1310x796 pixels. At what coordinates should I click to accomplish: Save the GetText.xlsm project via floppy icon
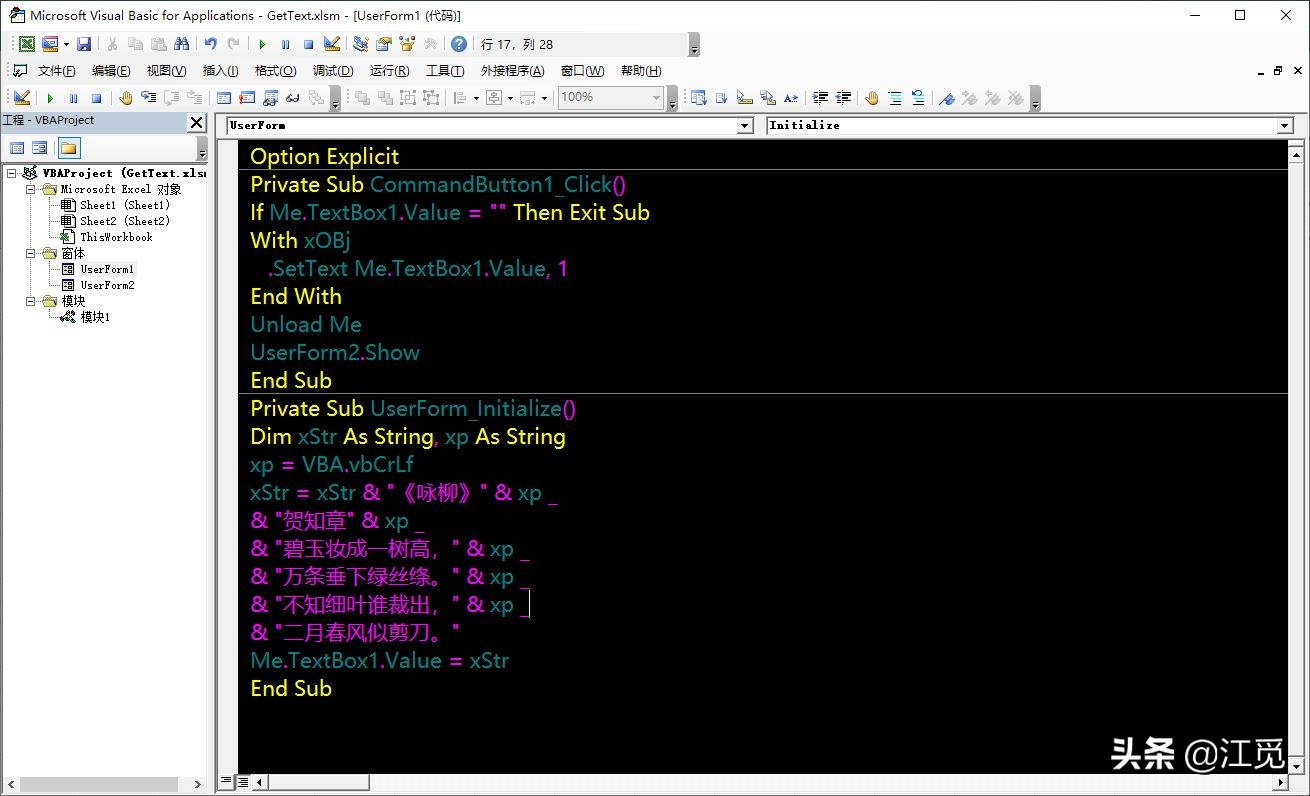point(84,44)
